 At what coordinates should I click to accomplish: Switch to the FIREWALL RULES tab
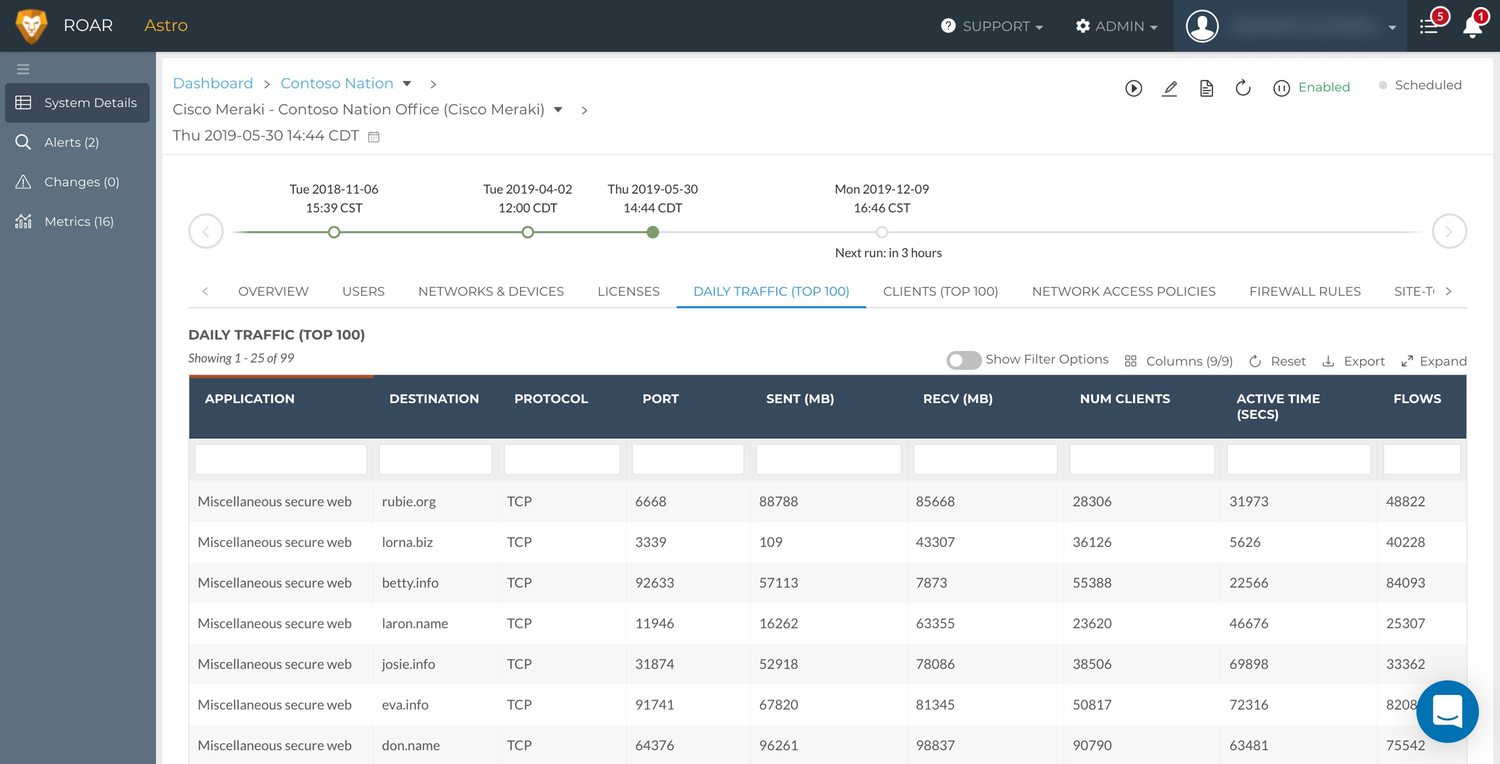(x=1305, y=291)
